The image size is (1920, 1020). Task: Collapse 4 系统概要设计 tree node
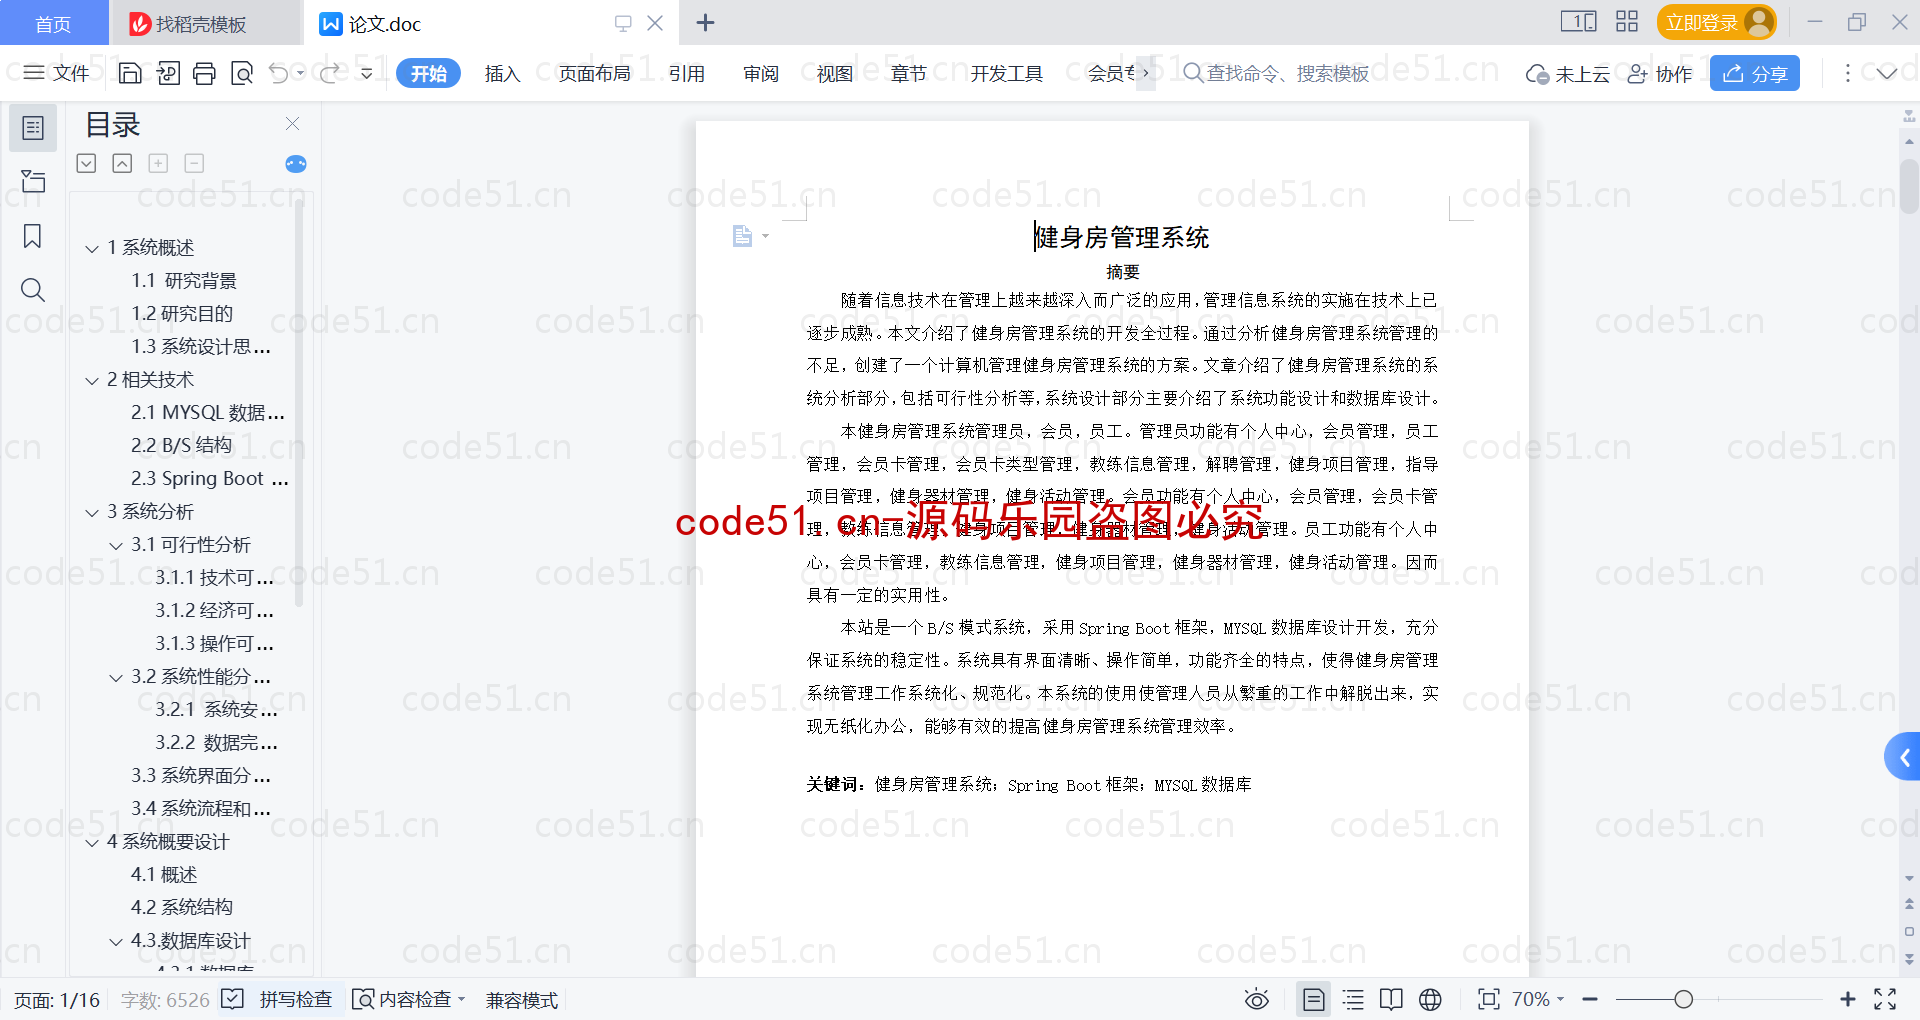click(92, 842)
